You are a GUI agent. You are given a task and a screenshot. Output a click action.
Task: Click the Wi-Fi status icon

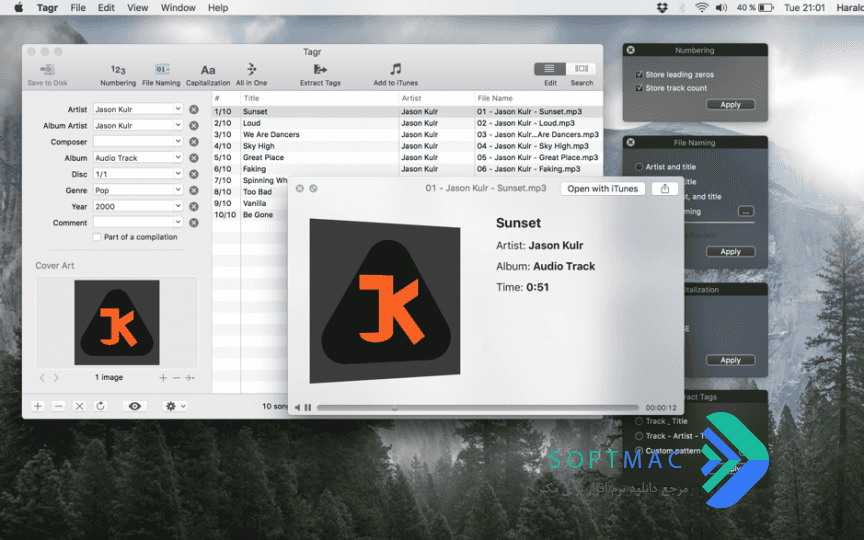pyautogui.click(x=701, y=8)
